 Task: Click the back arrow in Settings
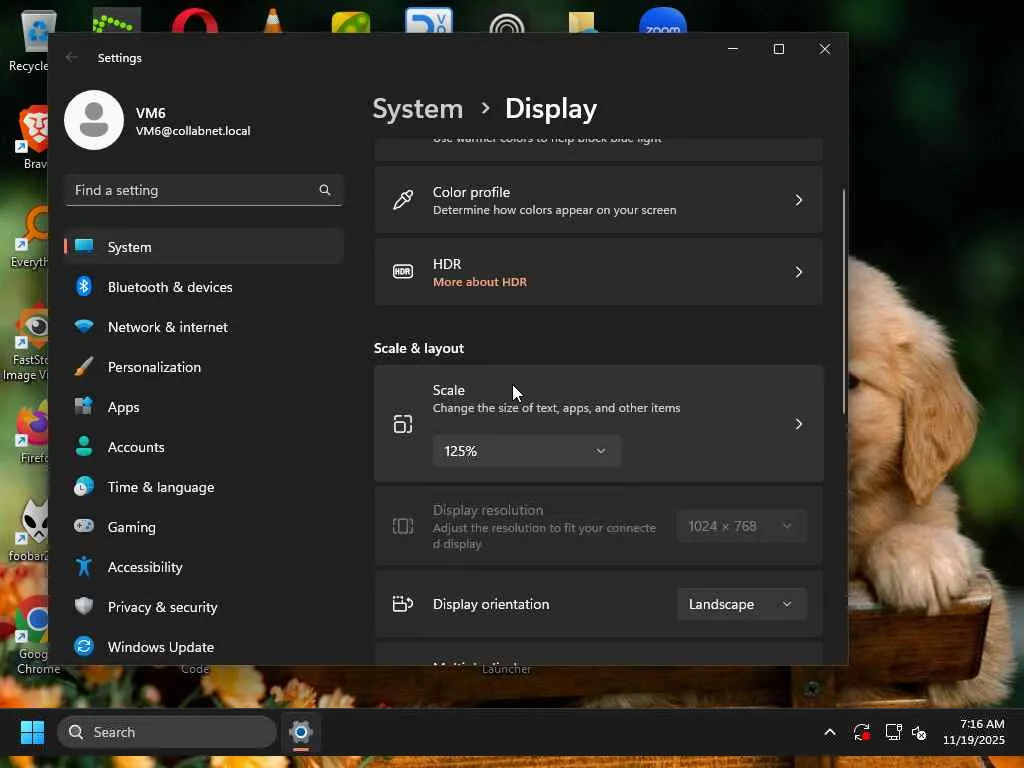pyautogui.click(x=71, y=57)
